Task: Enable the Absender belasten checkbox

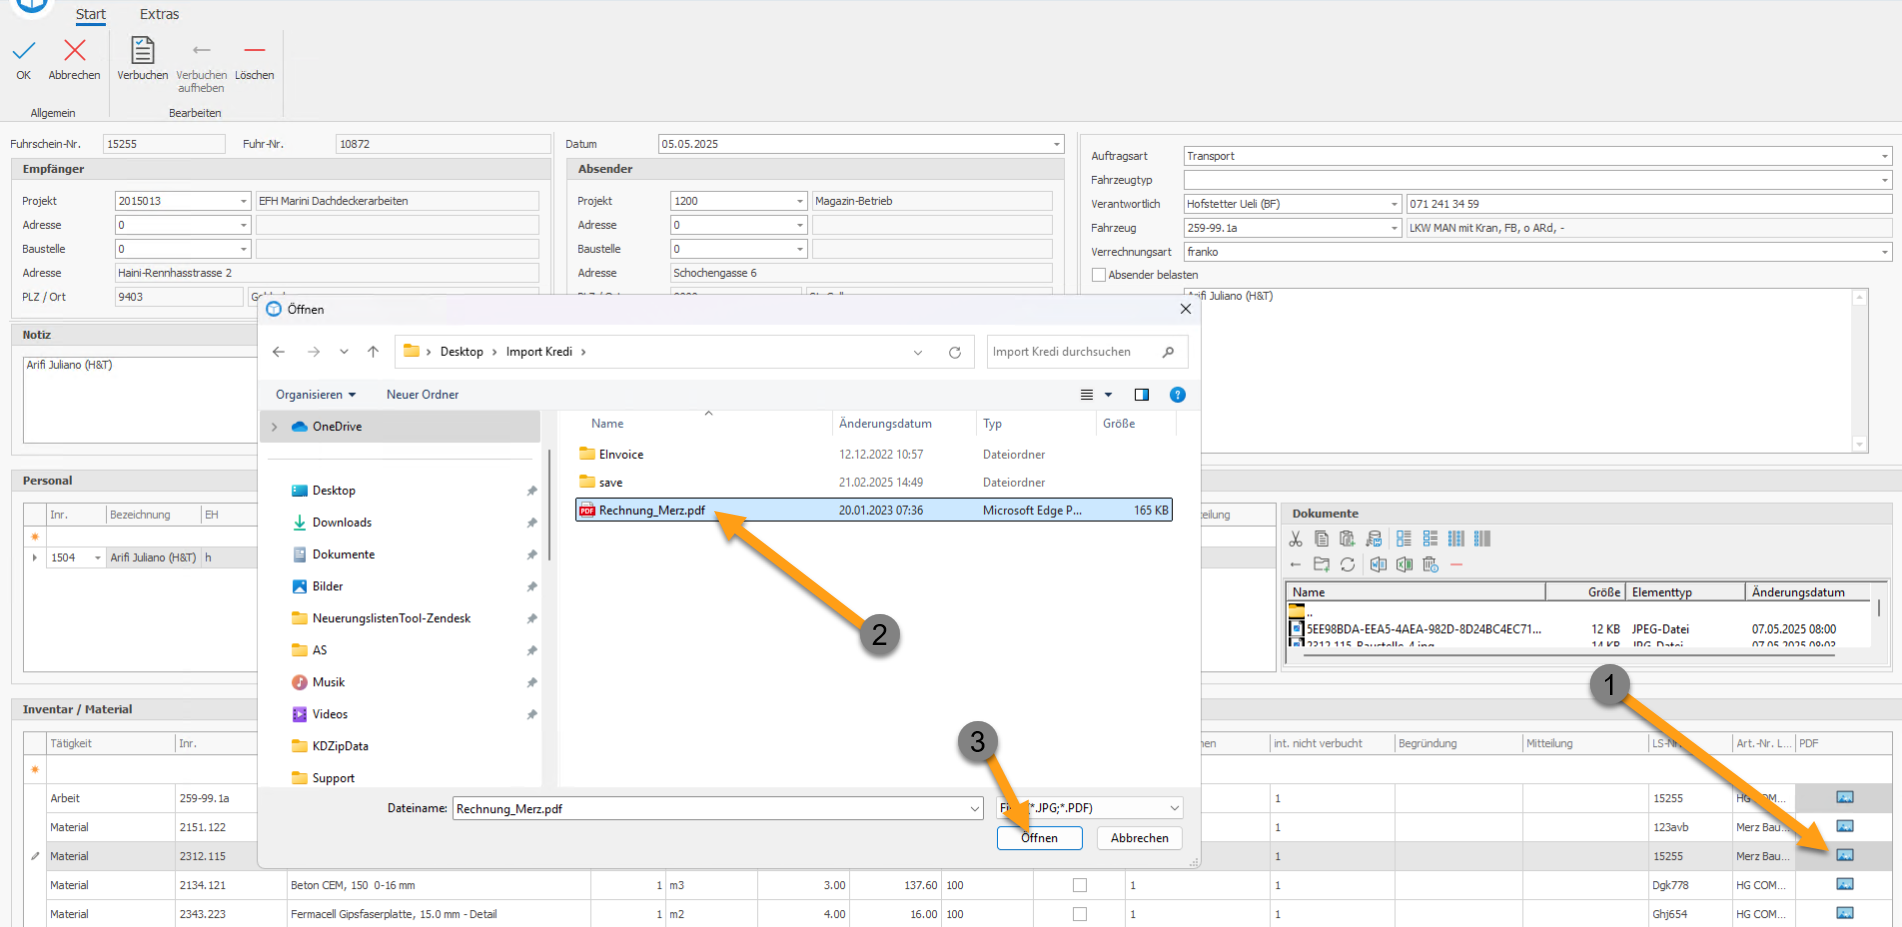Action: point(1099,275)
